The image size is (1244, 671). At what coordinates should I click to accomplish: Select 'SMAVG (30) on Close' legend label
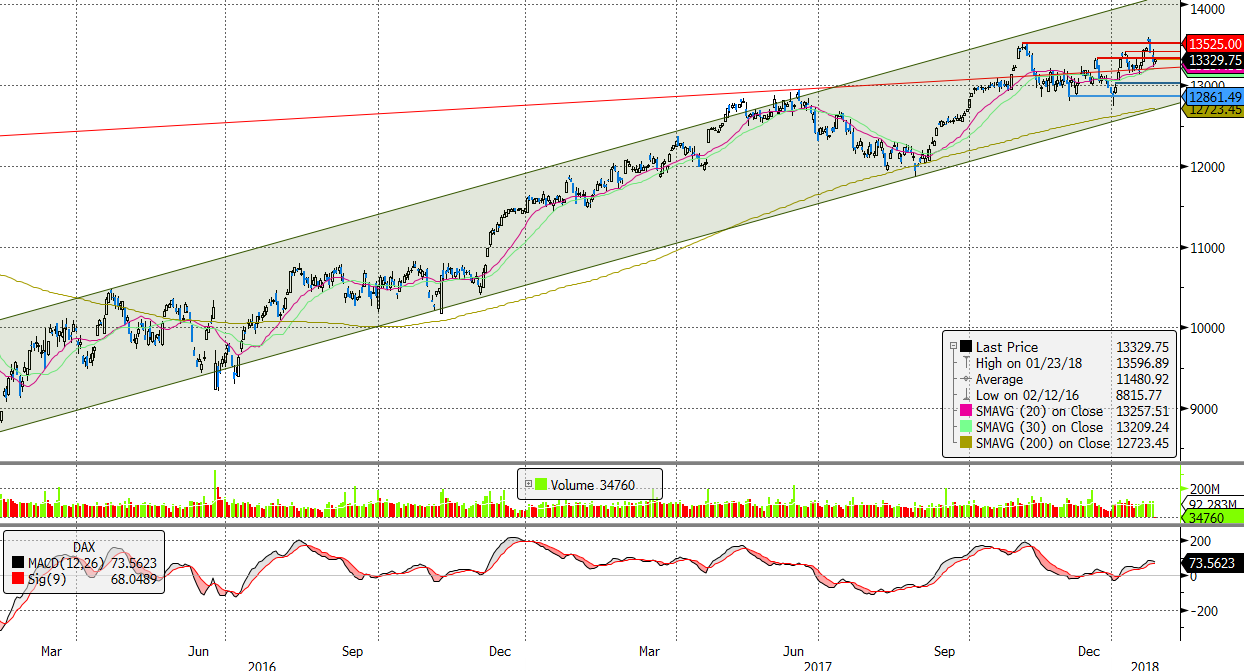click(1039, 427)
